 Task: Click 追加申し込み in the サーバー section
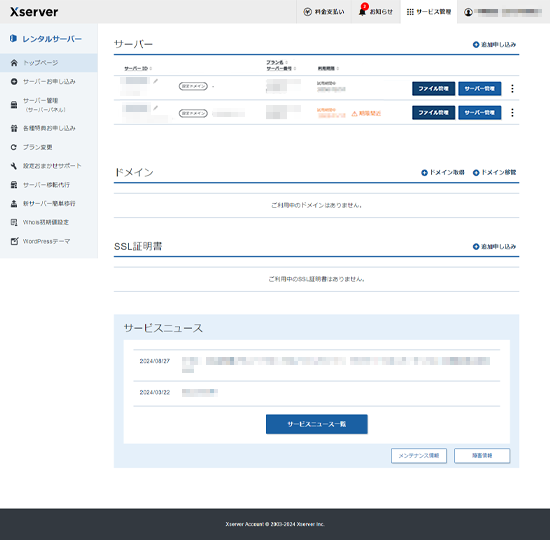[x=494, y=45]
